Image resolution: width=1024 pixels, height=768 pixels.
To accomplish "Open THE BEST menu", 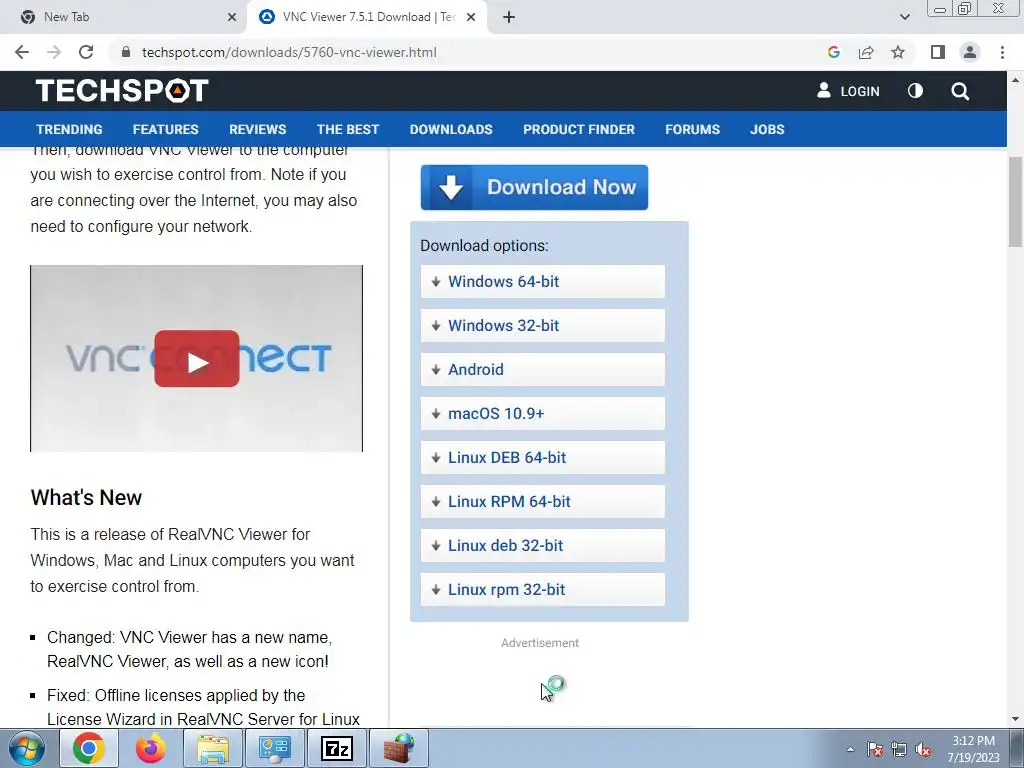I will (347, 129).
